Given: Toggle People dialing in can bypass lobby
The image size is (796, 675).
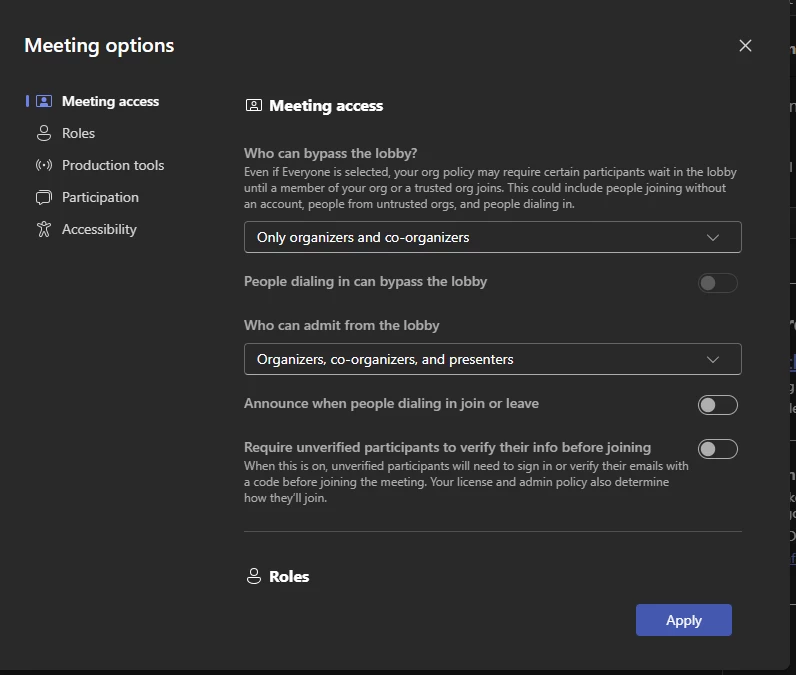Looking at the screenshot, I should 717,283.
